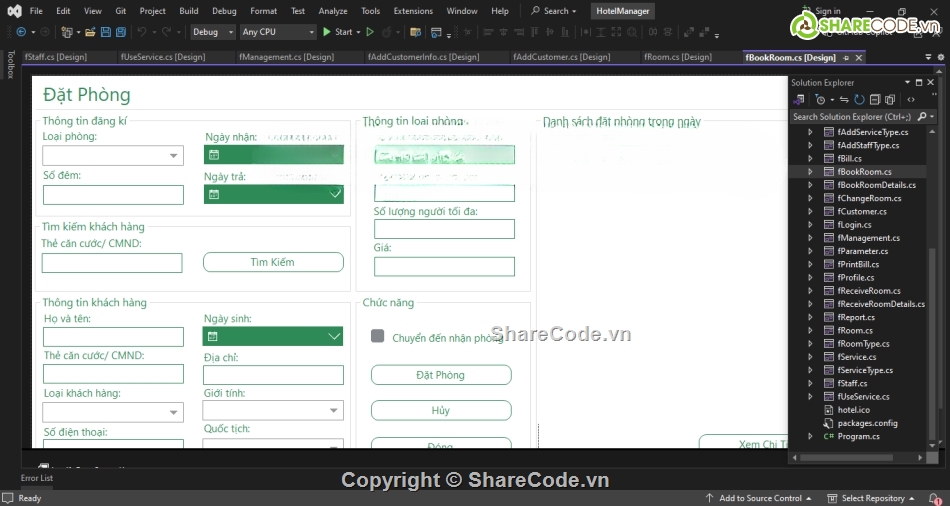Expand the fLogin.cs tree node
950x506 pixels.
[x=810, y=224]
